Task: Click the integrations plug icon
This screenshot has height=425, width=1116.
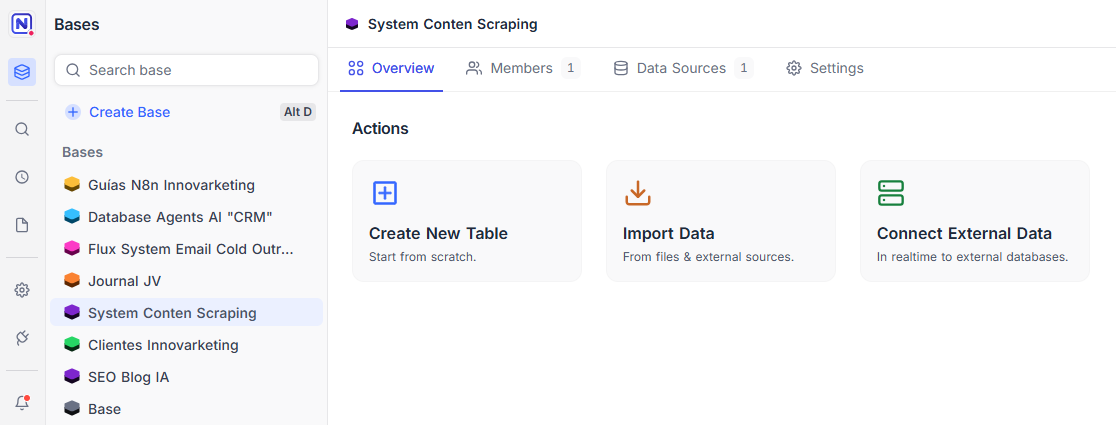Action: click(x=22, y=338)
